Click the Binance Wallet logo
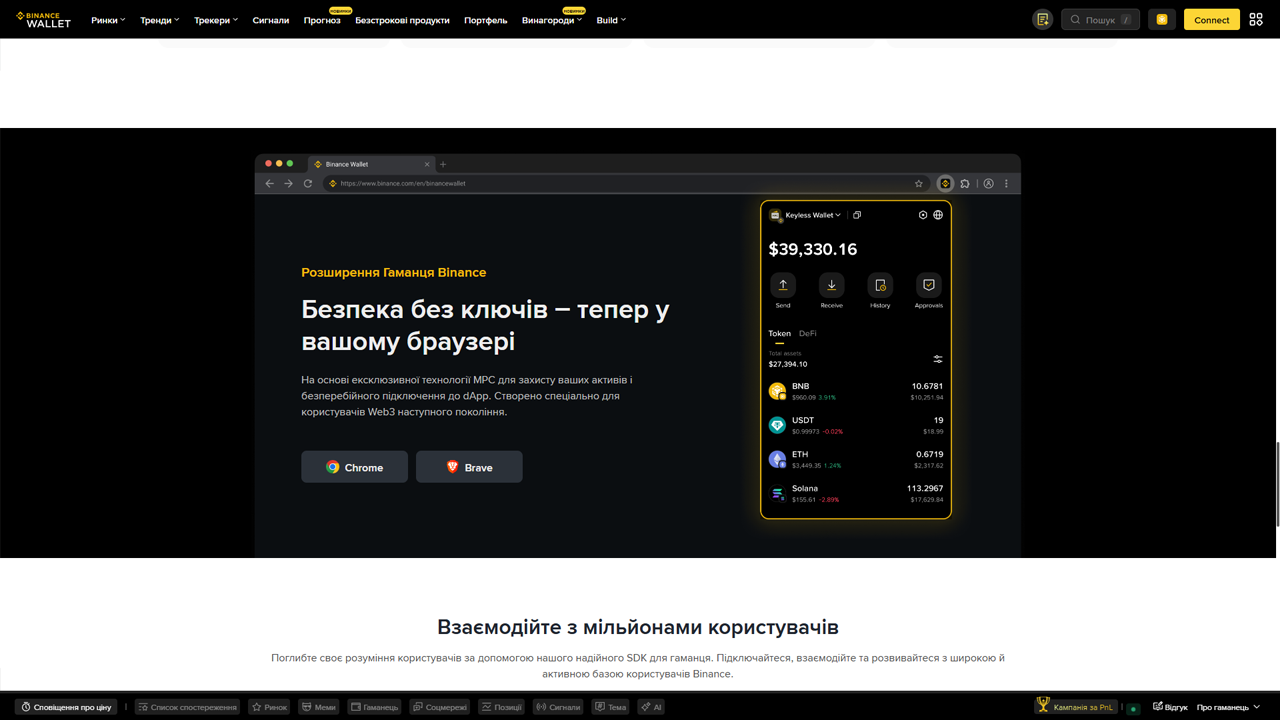The height and width of the screenshot is (720, 1280). [44, 19]
